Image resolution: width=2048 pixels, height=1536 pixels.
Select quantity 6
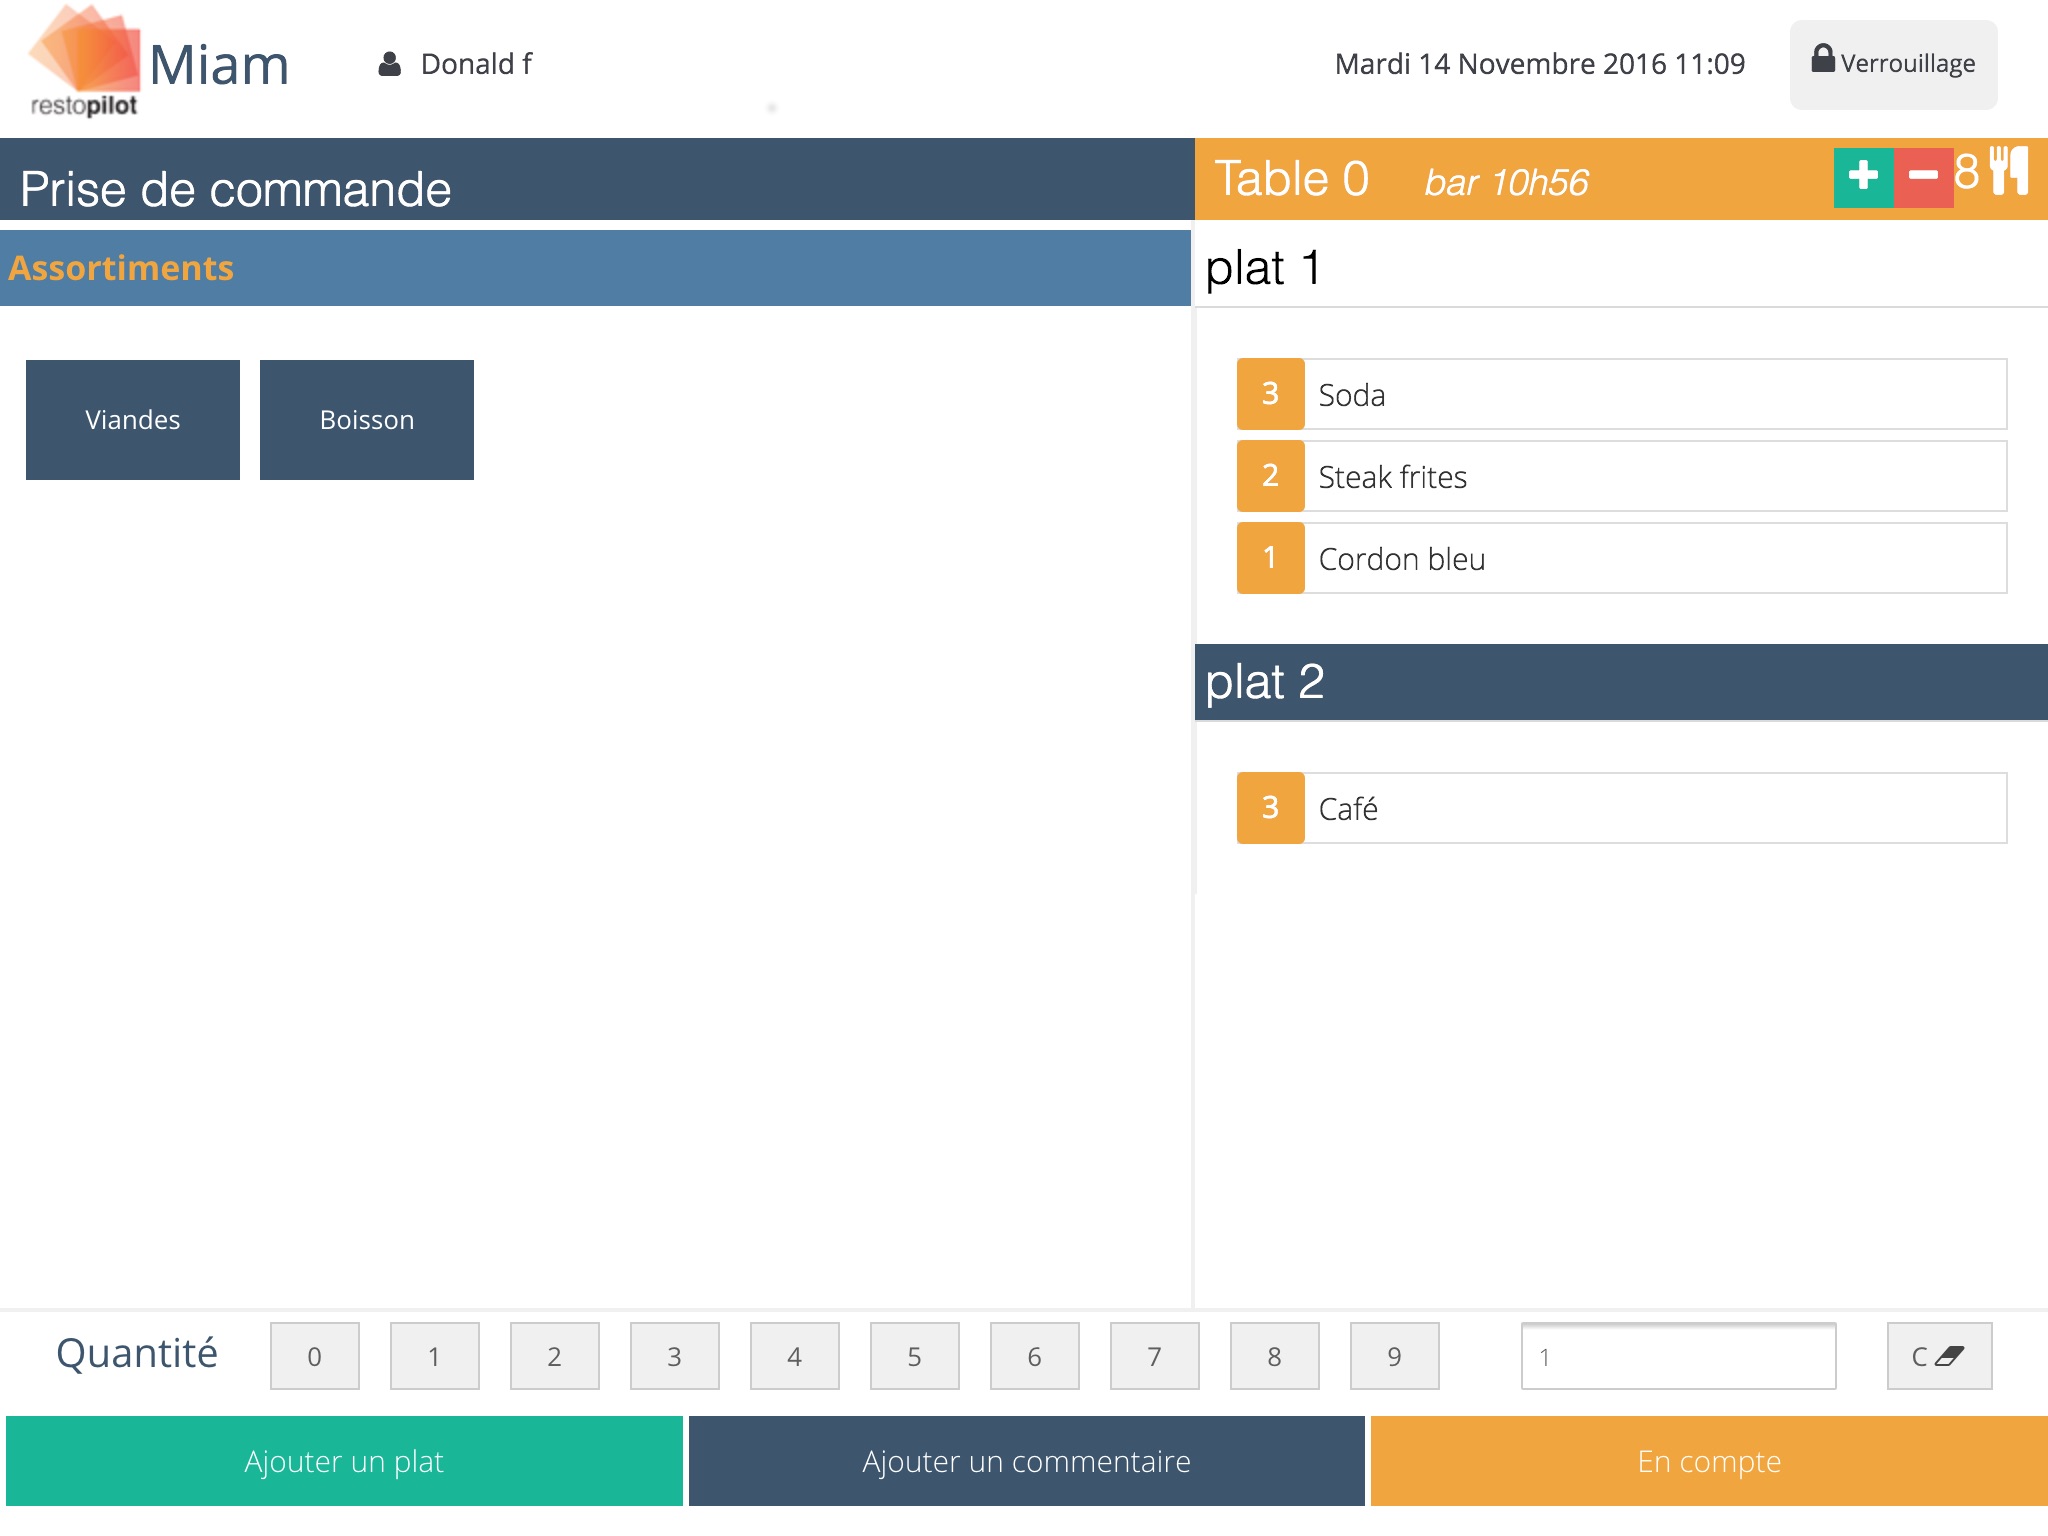(x=1034, y=1356)
